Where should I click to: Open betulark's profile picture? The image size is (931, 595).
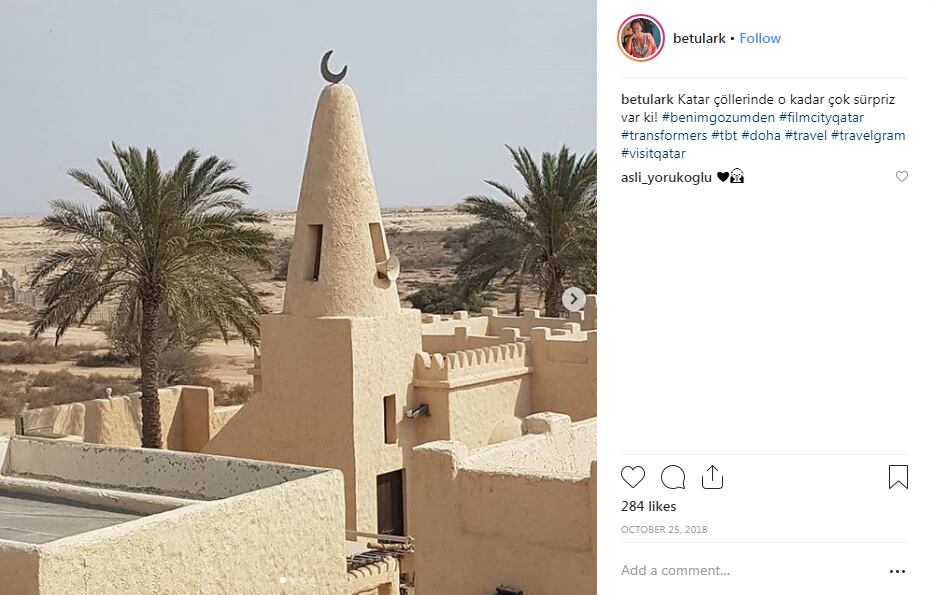pyautogui.click(x=641, y=38)
